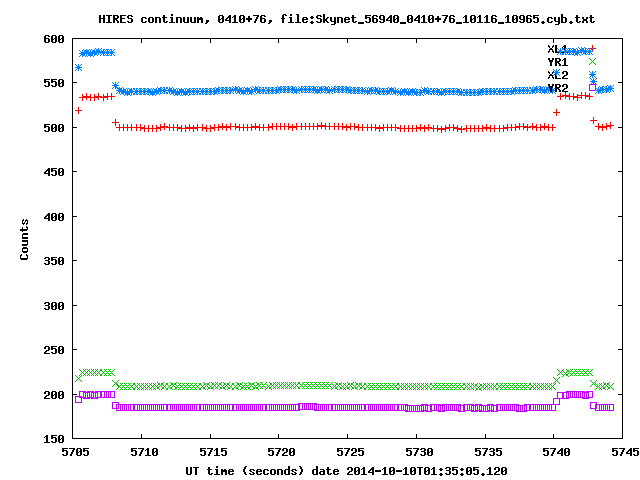Image resolution: width=640 pixels, height=480 pixels.
Task: Click the 450 y-axis tick label
Action: tap(54, 172)
